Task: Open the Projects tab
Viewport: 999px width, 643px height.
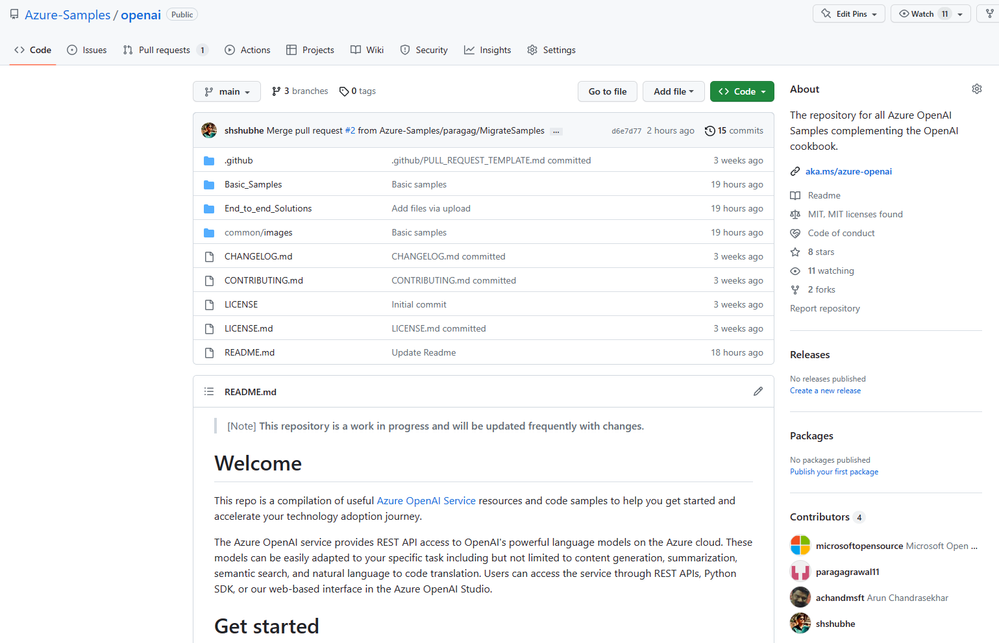Action: (310, 50)
